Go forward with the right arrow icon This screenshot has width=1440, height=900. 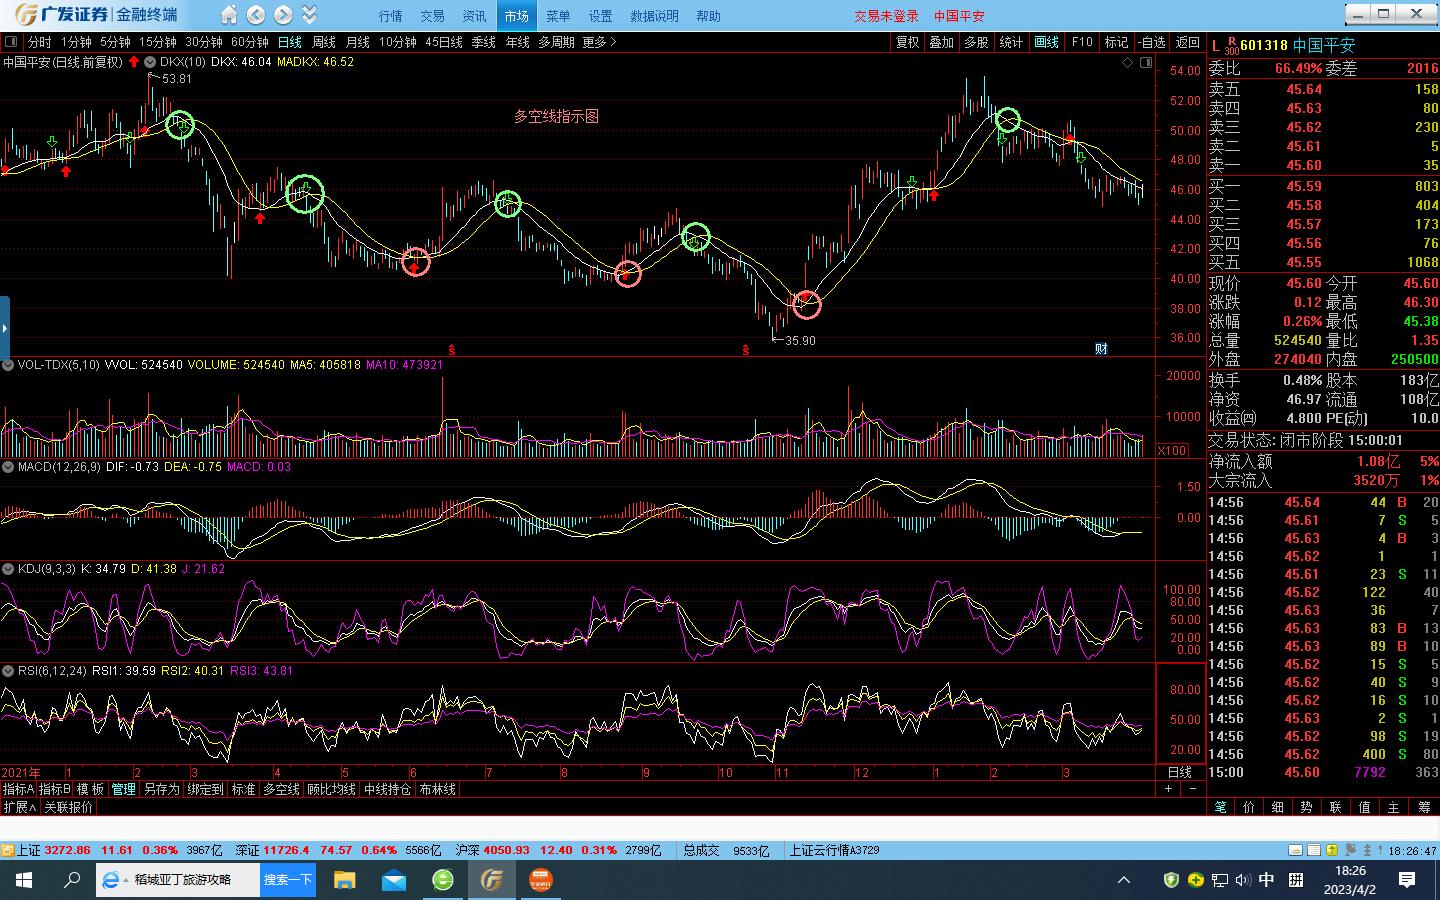click(x=283, y=15)
